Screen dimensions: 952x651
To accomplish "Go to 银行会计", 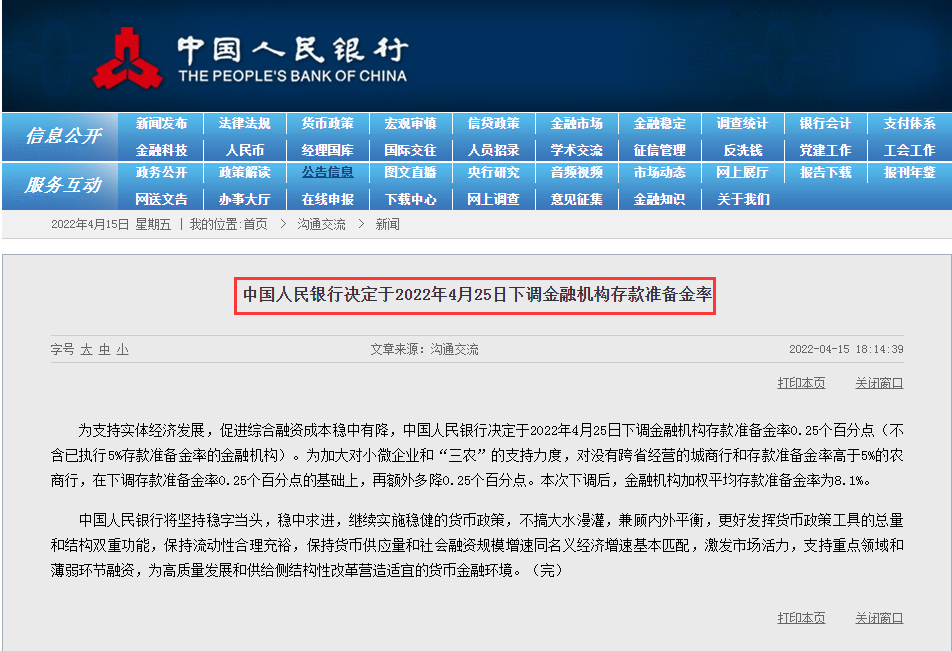I will point(826,123).
